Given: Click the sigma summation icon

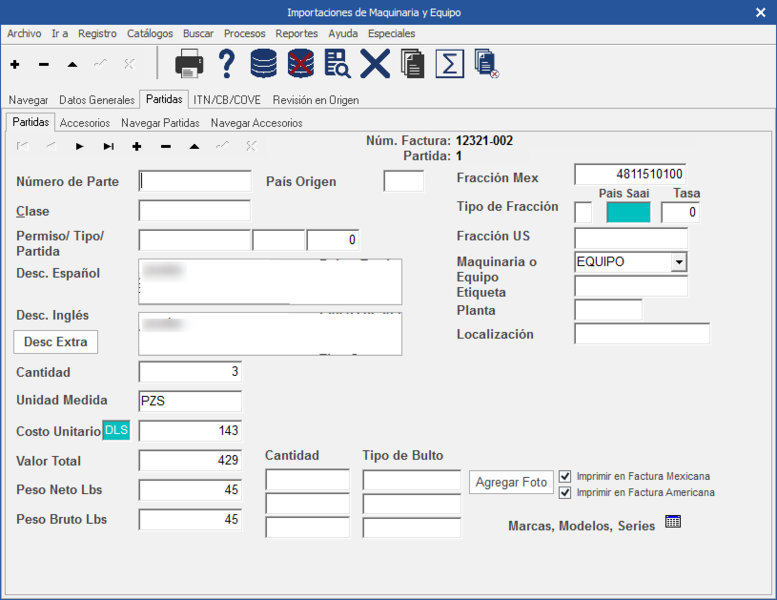Looking at the screenshot, I should pos(450,63).
